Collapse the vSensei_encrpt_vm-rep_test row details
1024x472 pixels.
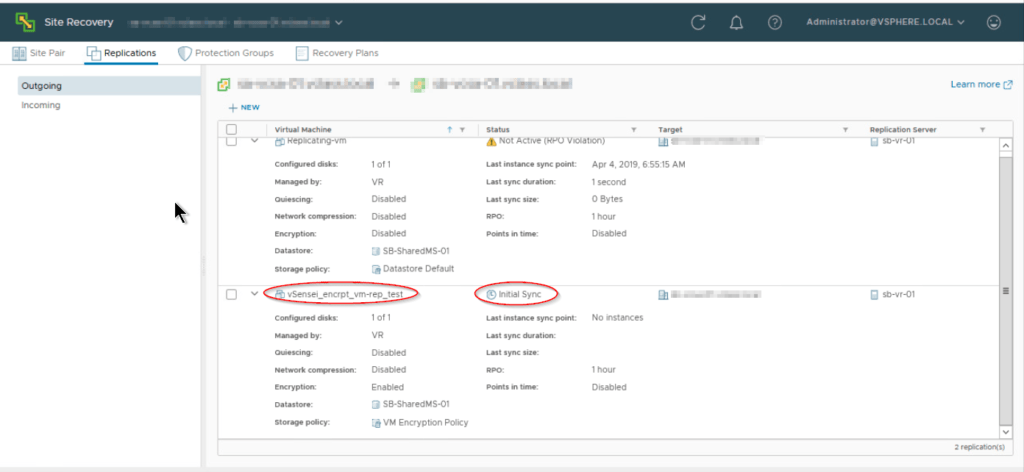255,294
